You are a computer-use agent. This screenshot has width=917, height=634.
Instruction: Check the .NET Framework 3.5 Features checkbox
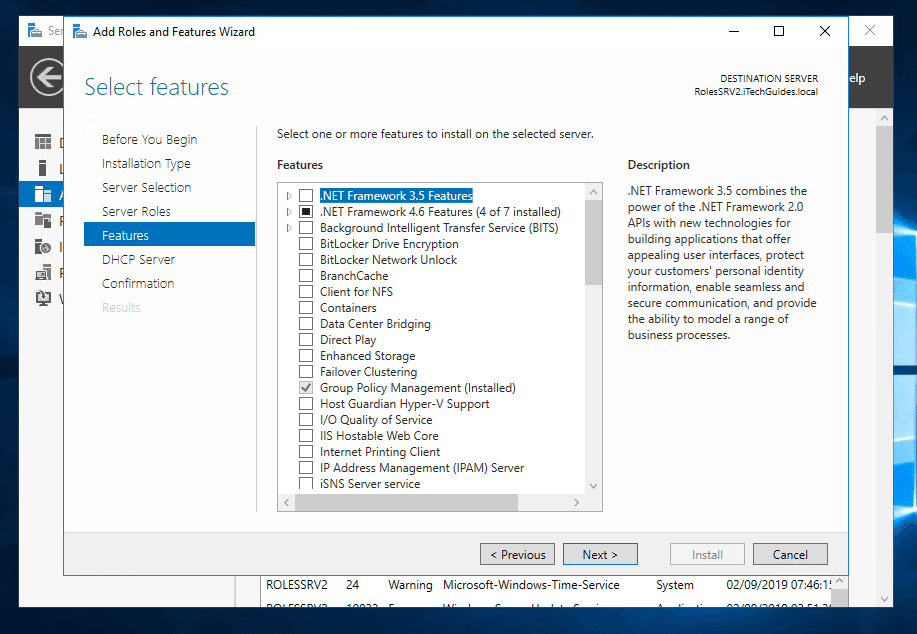click(x=306, y=195)
